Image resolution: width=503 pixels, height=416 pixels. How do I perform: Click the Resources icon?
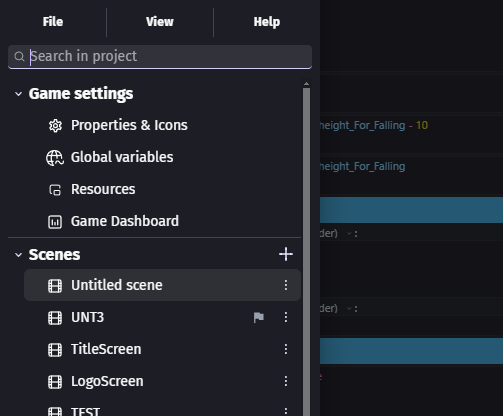pyautogui.click(x=55, y=190)
